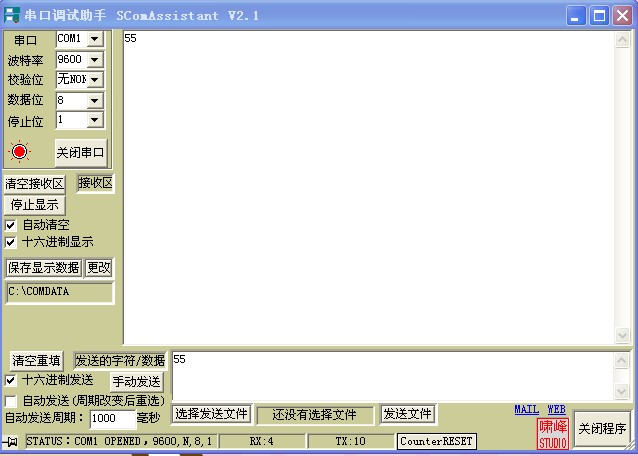Enable the 自动发送 auto-send checkbox
The image size is (638, 456).
click(11, 400)
